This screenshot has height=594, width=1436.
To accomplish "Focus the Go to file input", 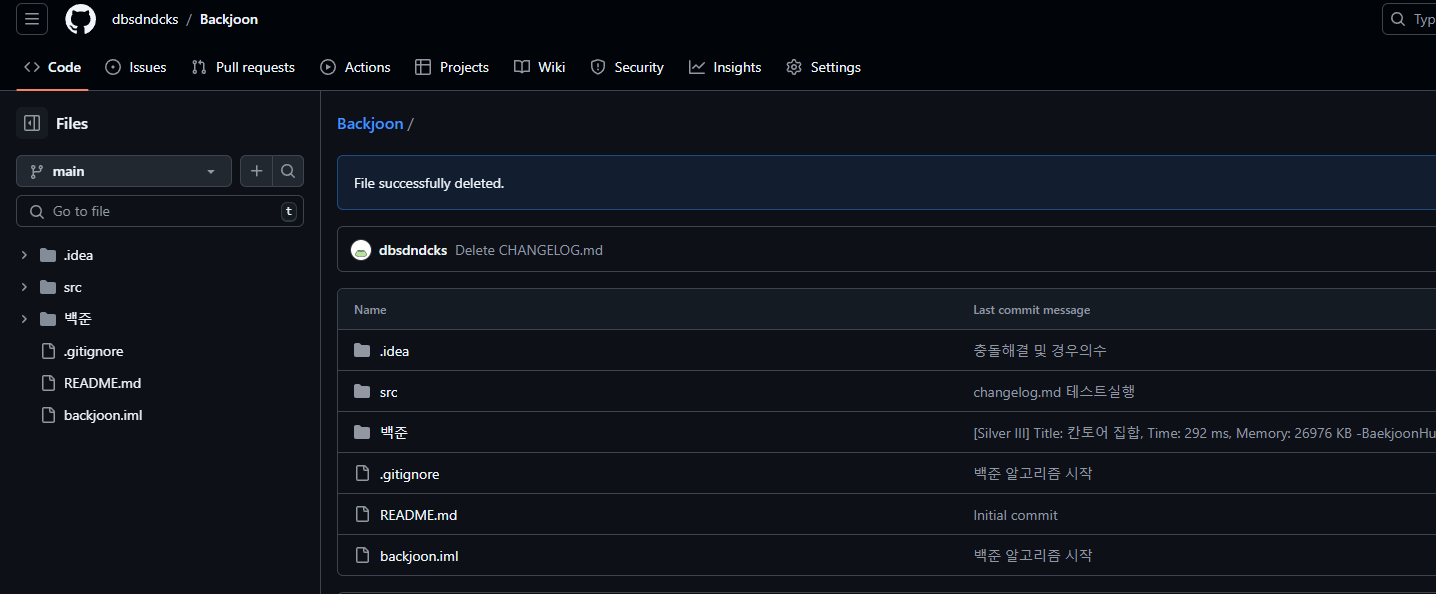I will point(160,211).
